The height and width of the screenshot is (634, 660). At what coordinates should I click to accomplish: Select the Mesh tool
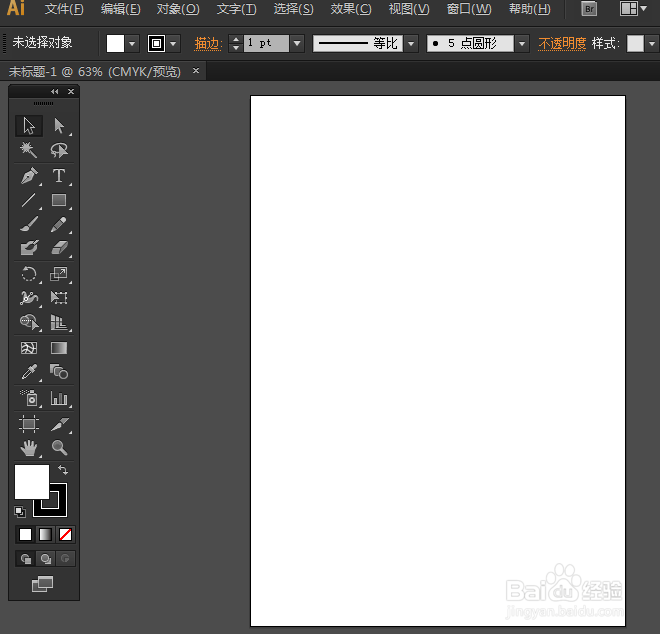point(29,348)
